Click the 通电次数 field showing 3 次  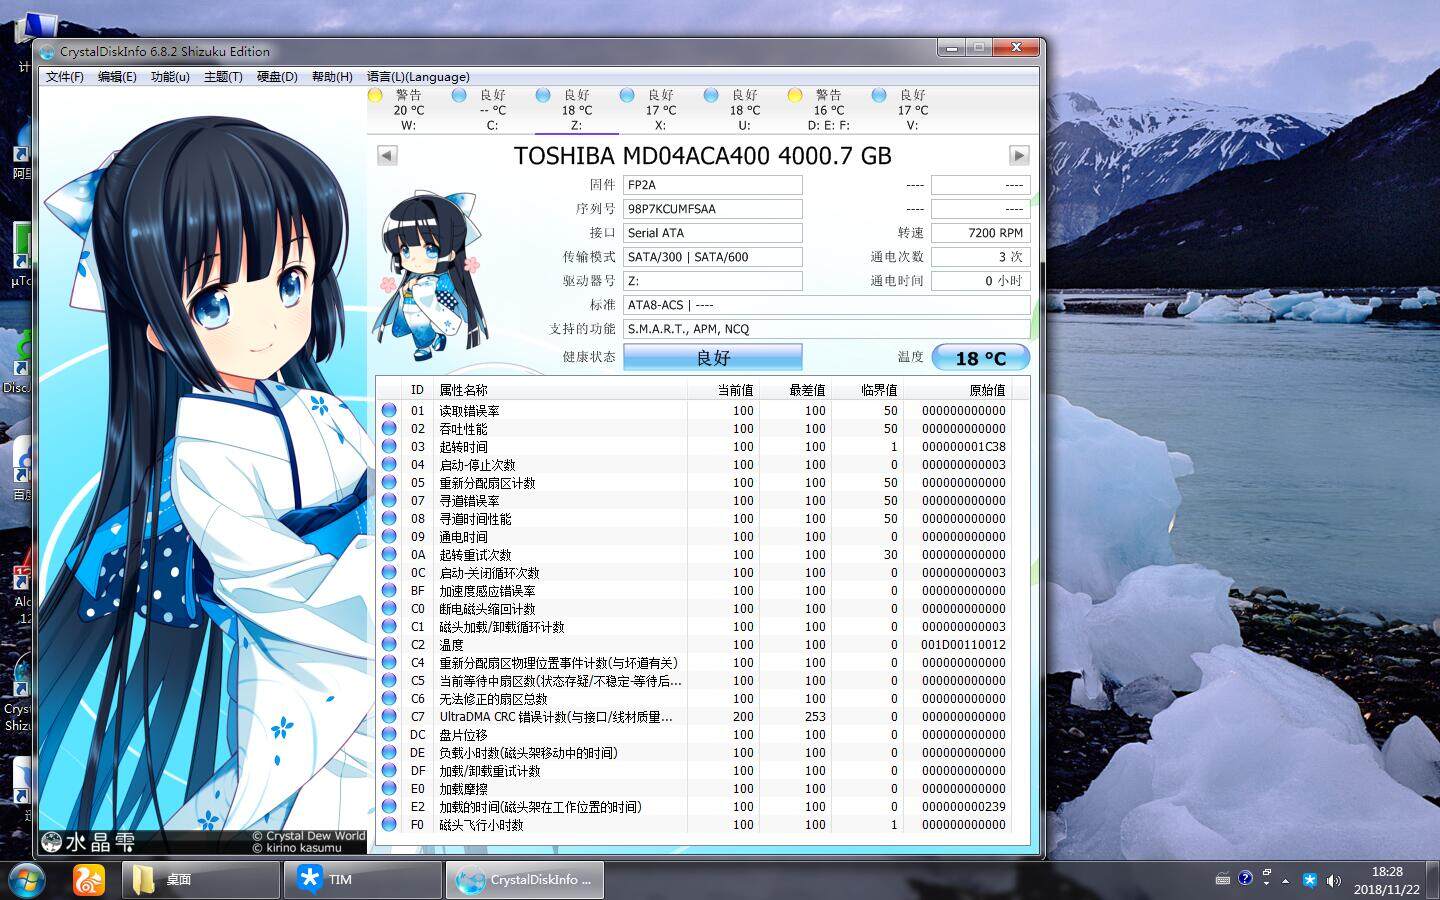click(981, 257)
